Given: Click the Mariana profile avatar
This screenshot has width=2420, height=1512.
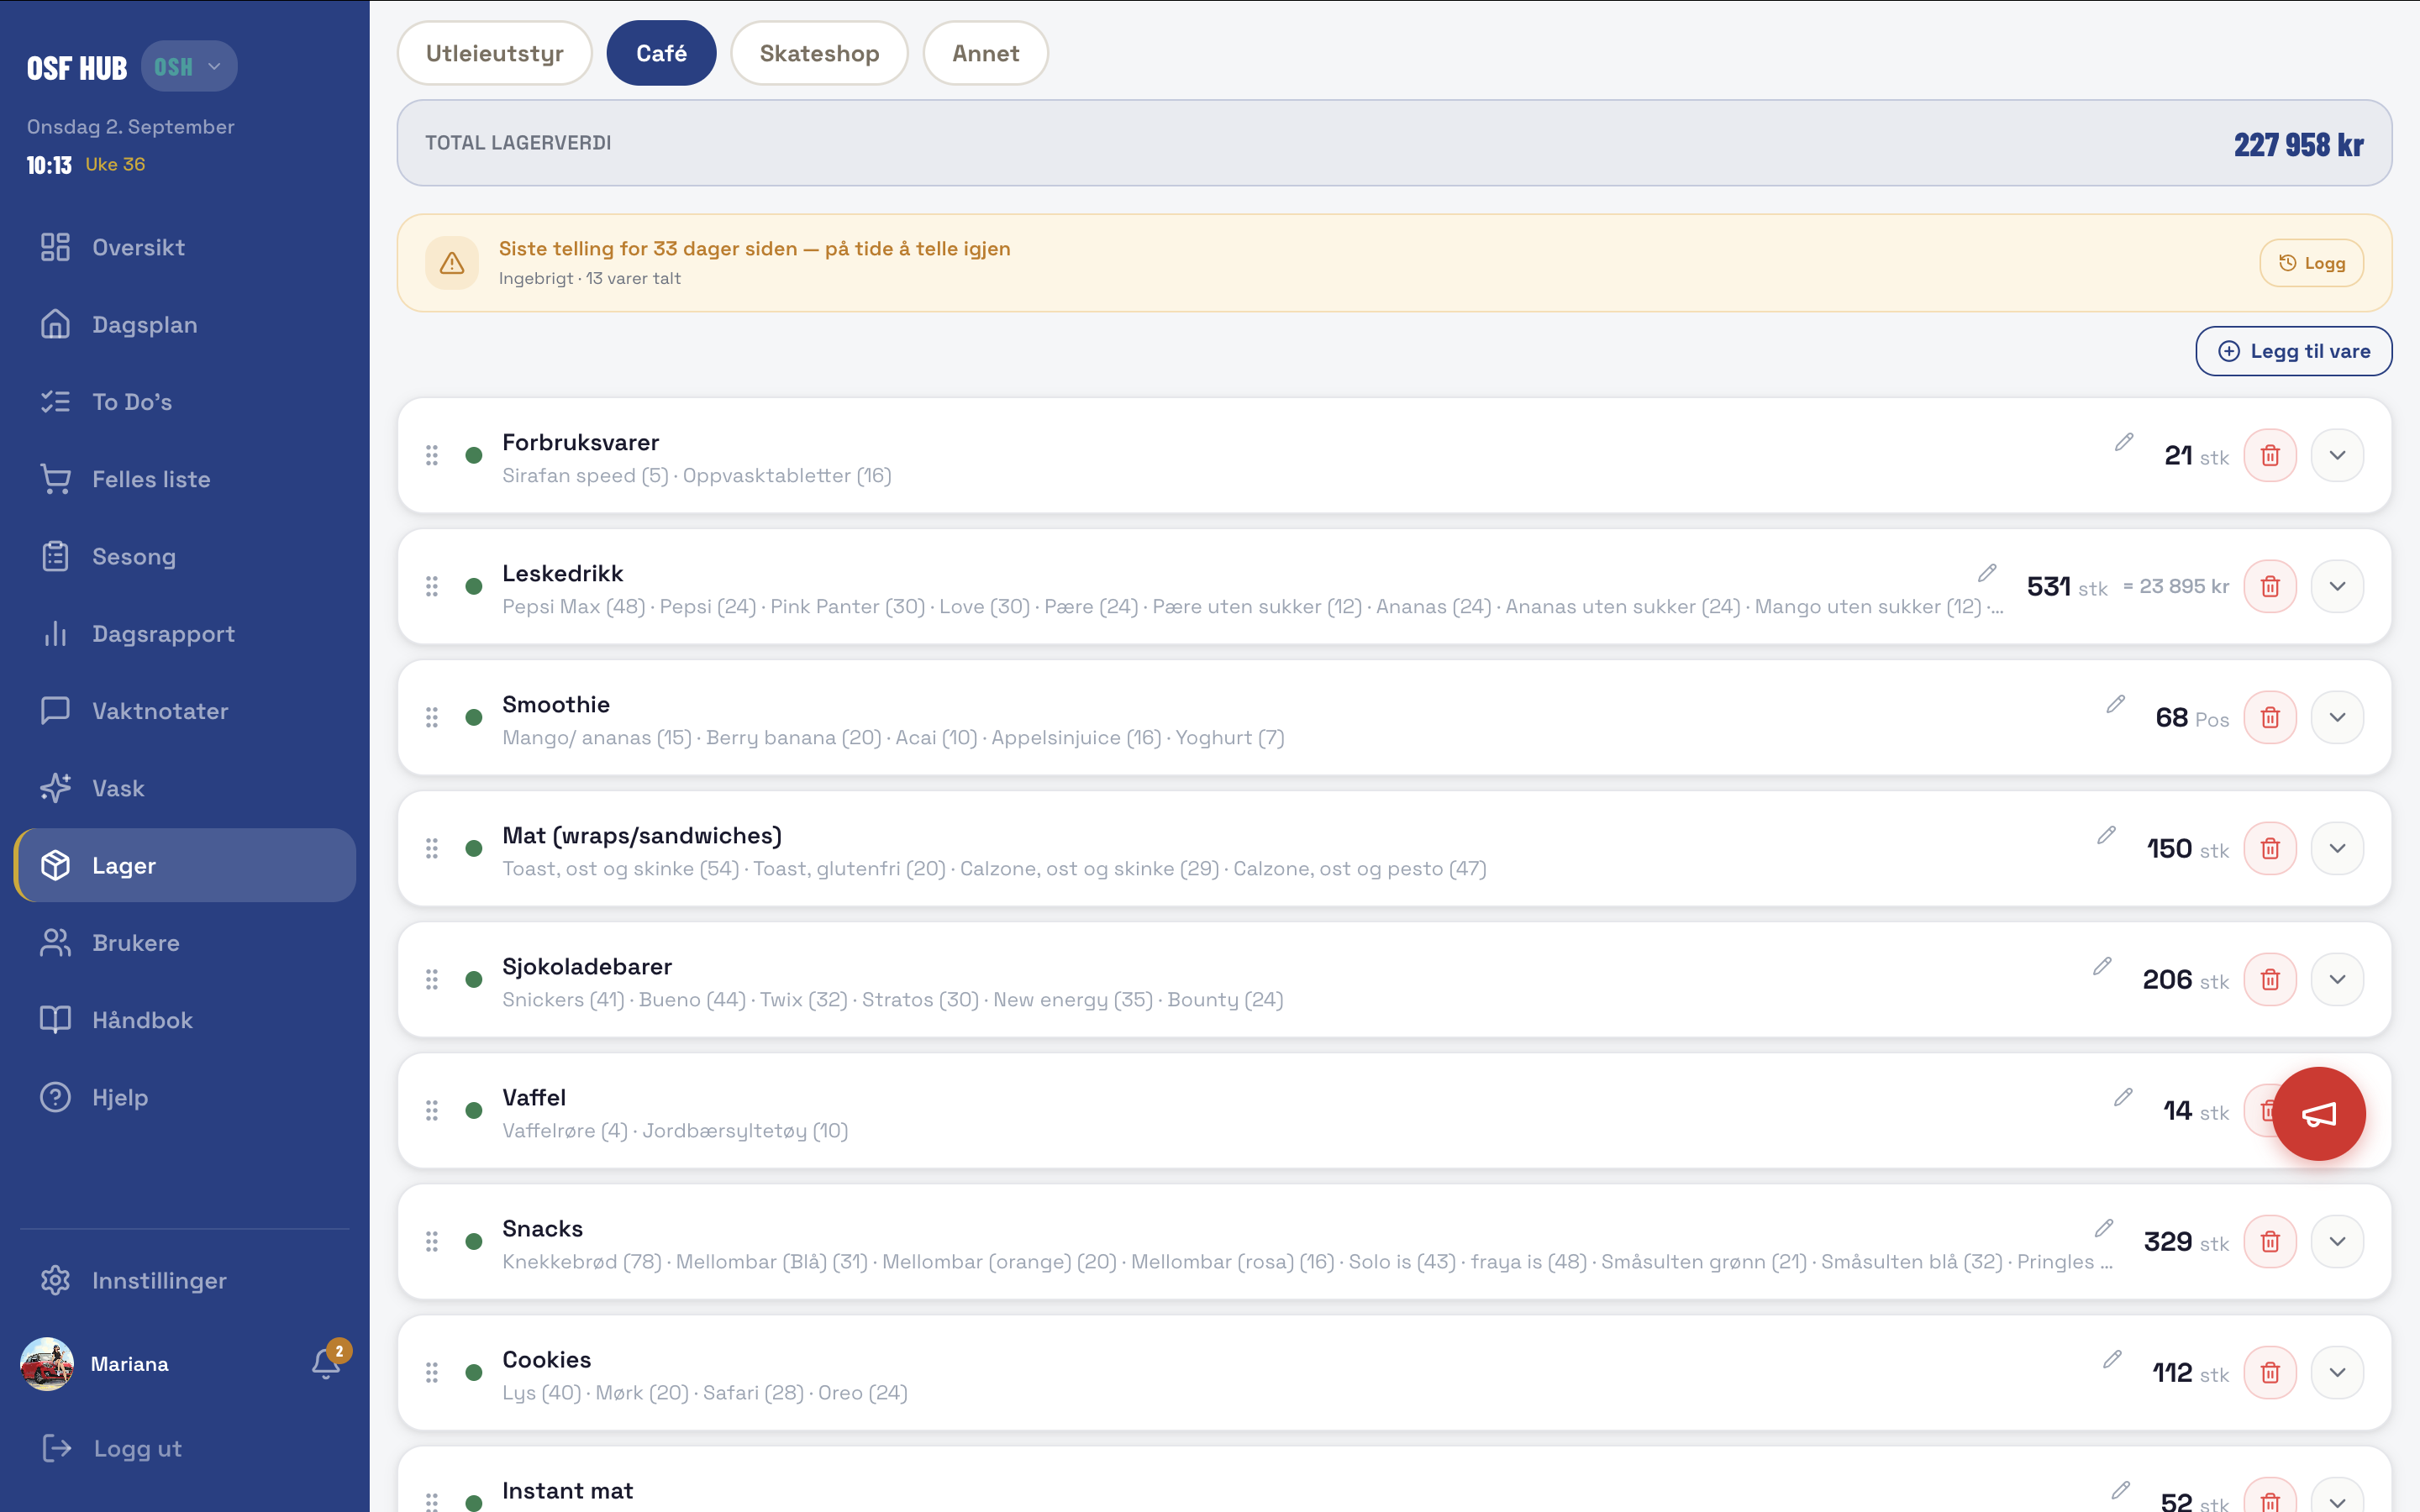Looking at the screenshot, I should click(x=47, y=1364).
